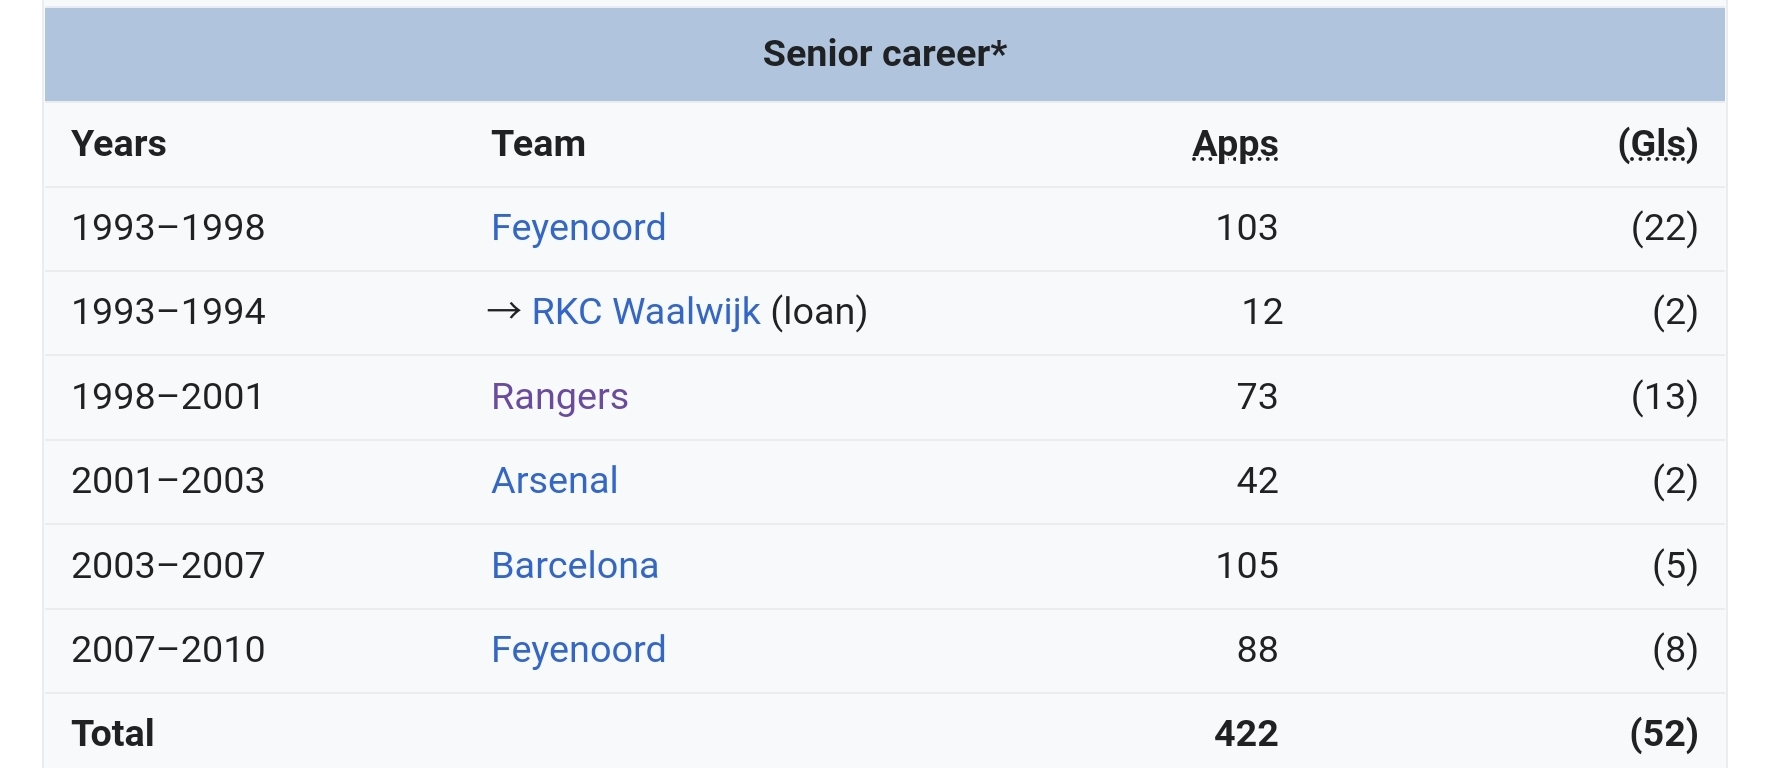This screenshot has width=1768, height=768.
Task: Click the 422 total appearances value
Action: tap(1246, 734)
